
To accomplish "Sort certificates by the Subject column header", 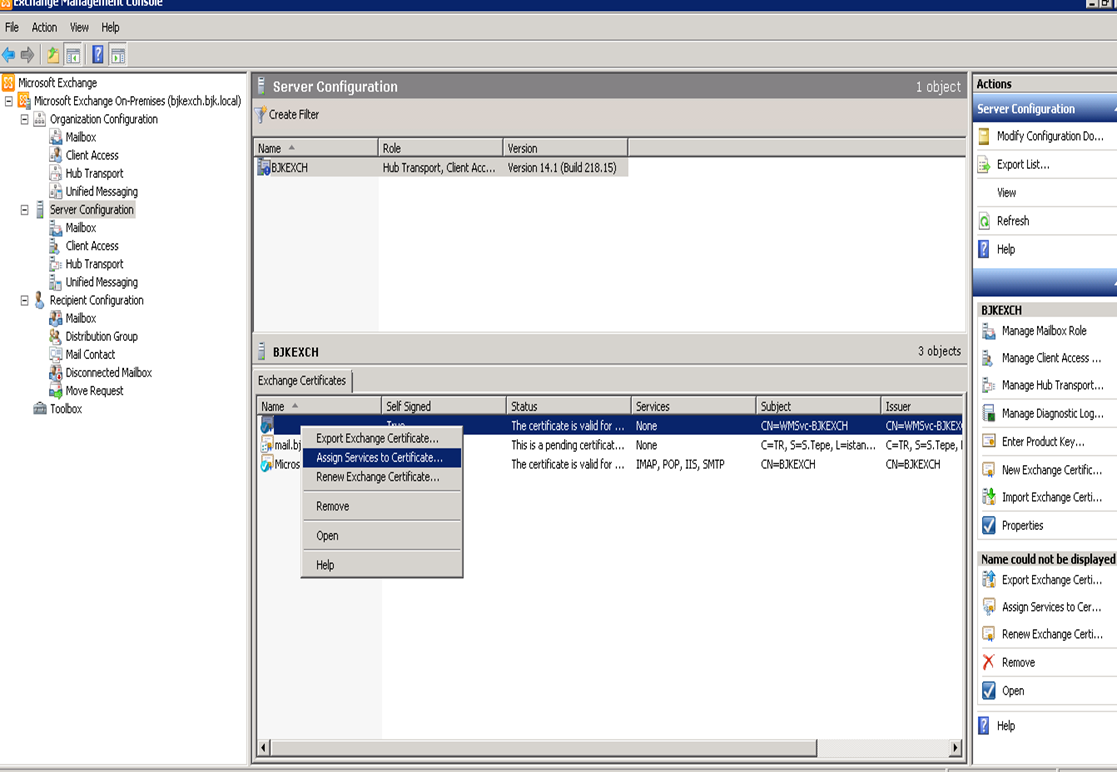I will point(818,406).
